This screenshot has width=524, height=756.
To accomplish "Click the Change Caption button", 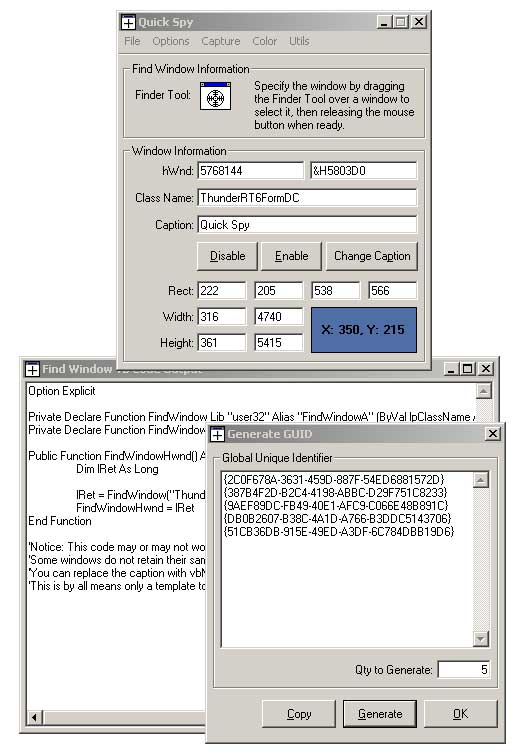I will pos(372,256).
